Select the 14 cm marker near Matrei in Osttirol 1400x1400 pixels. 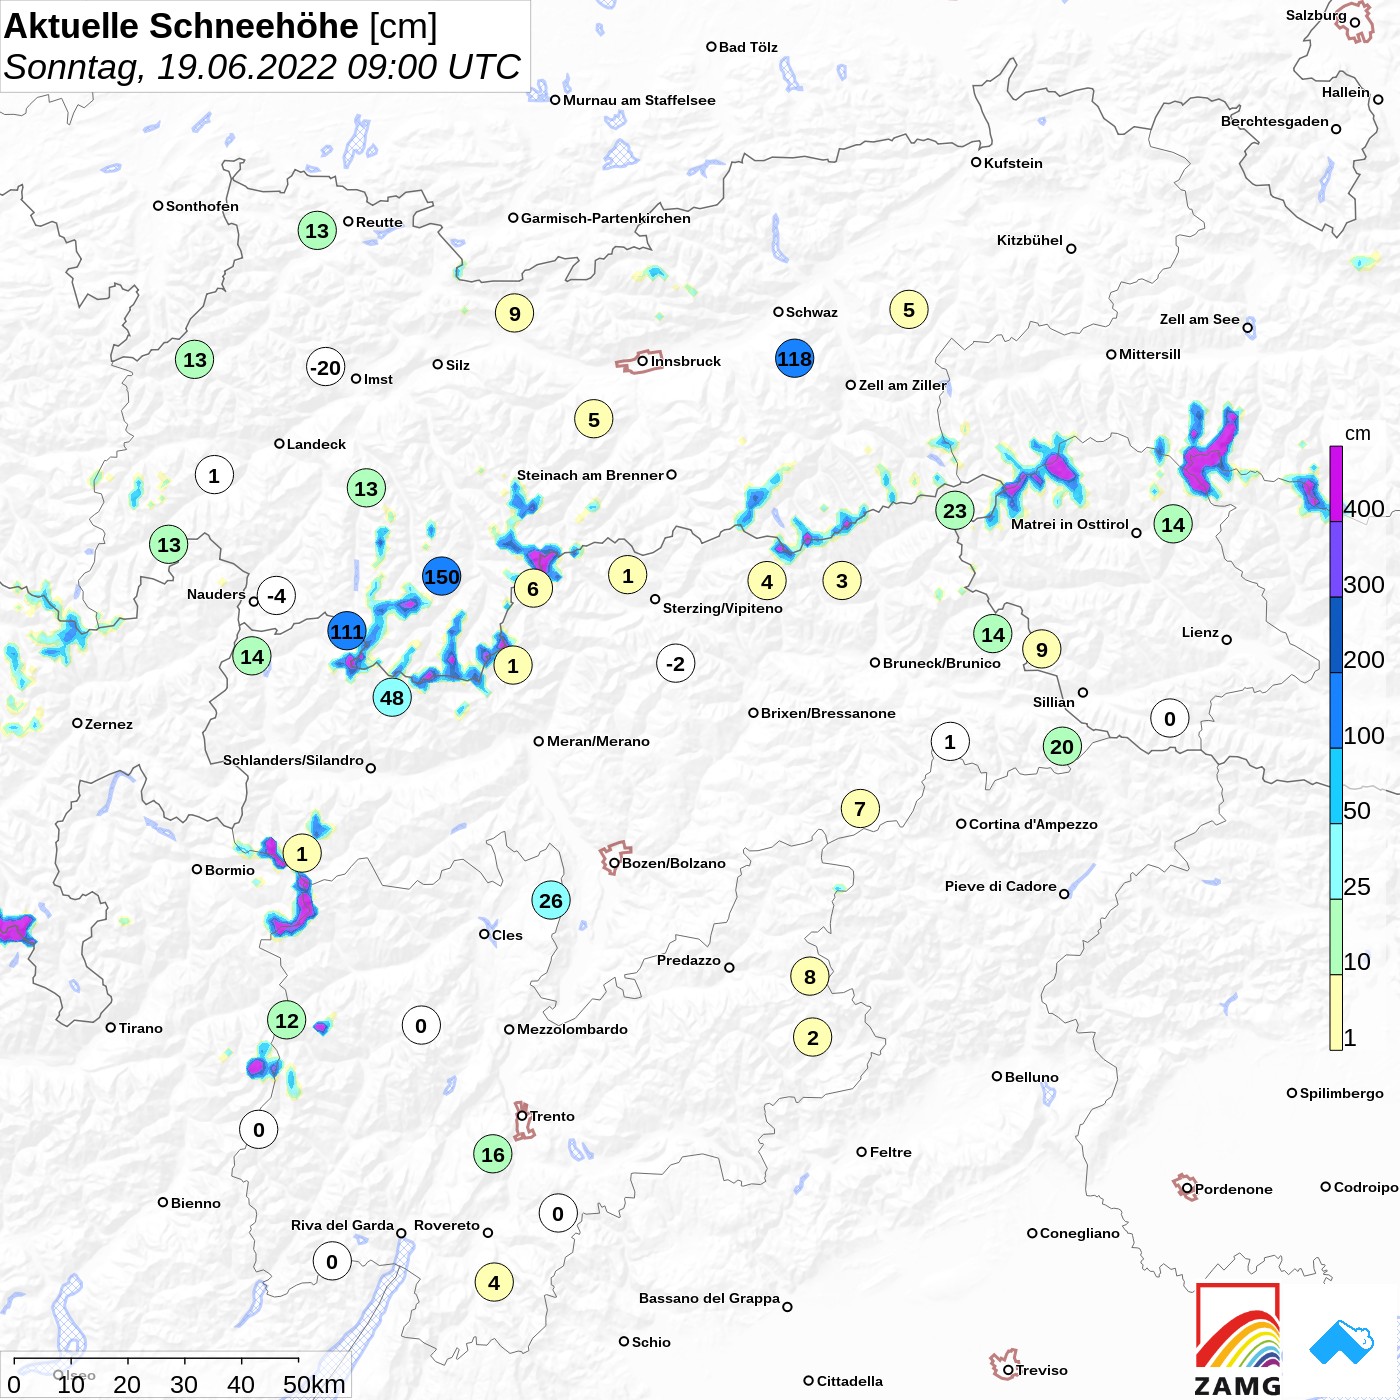point(1173,523)
